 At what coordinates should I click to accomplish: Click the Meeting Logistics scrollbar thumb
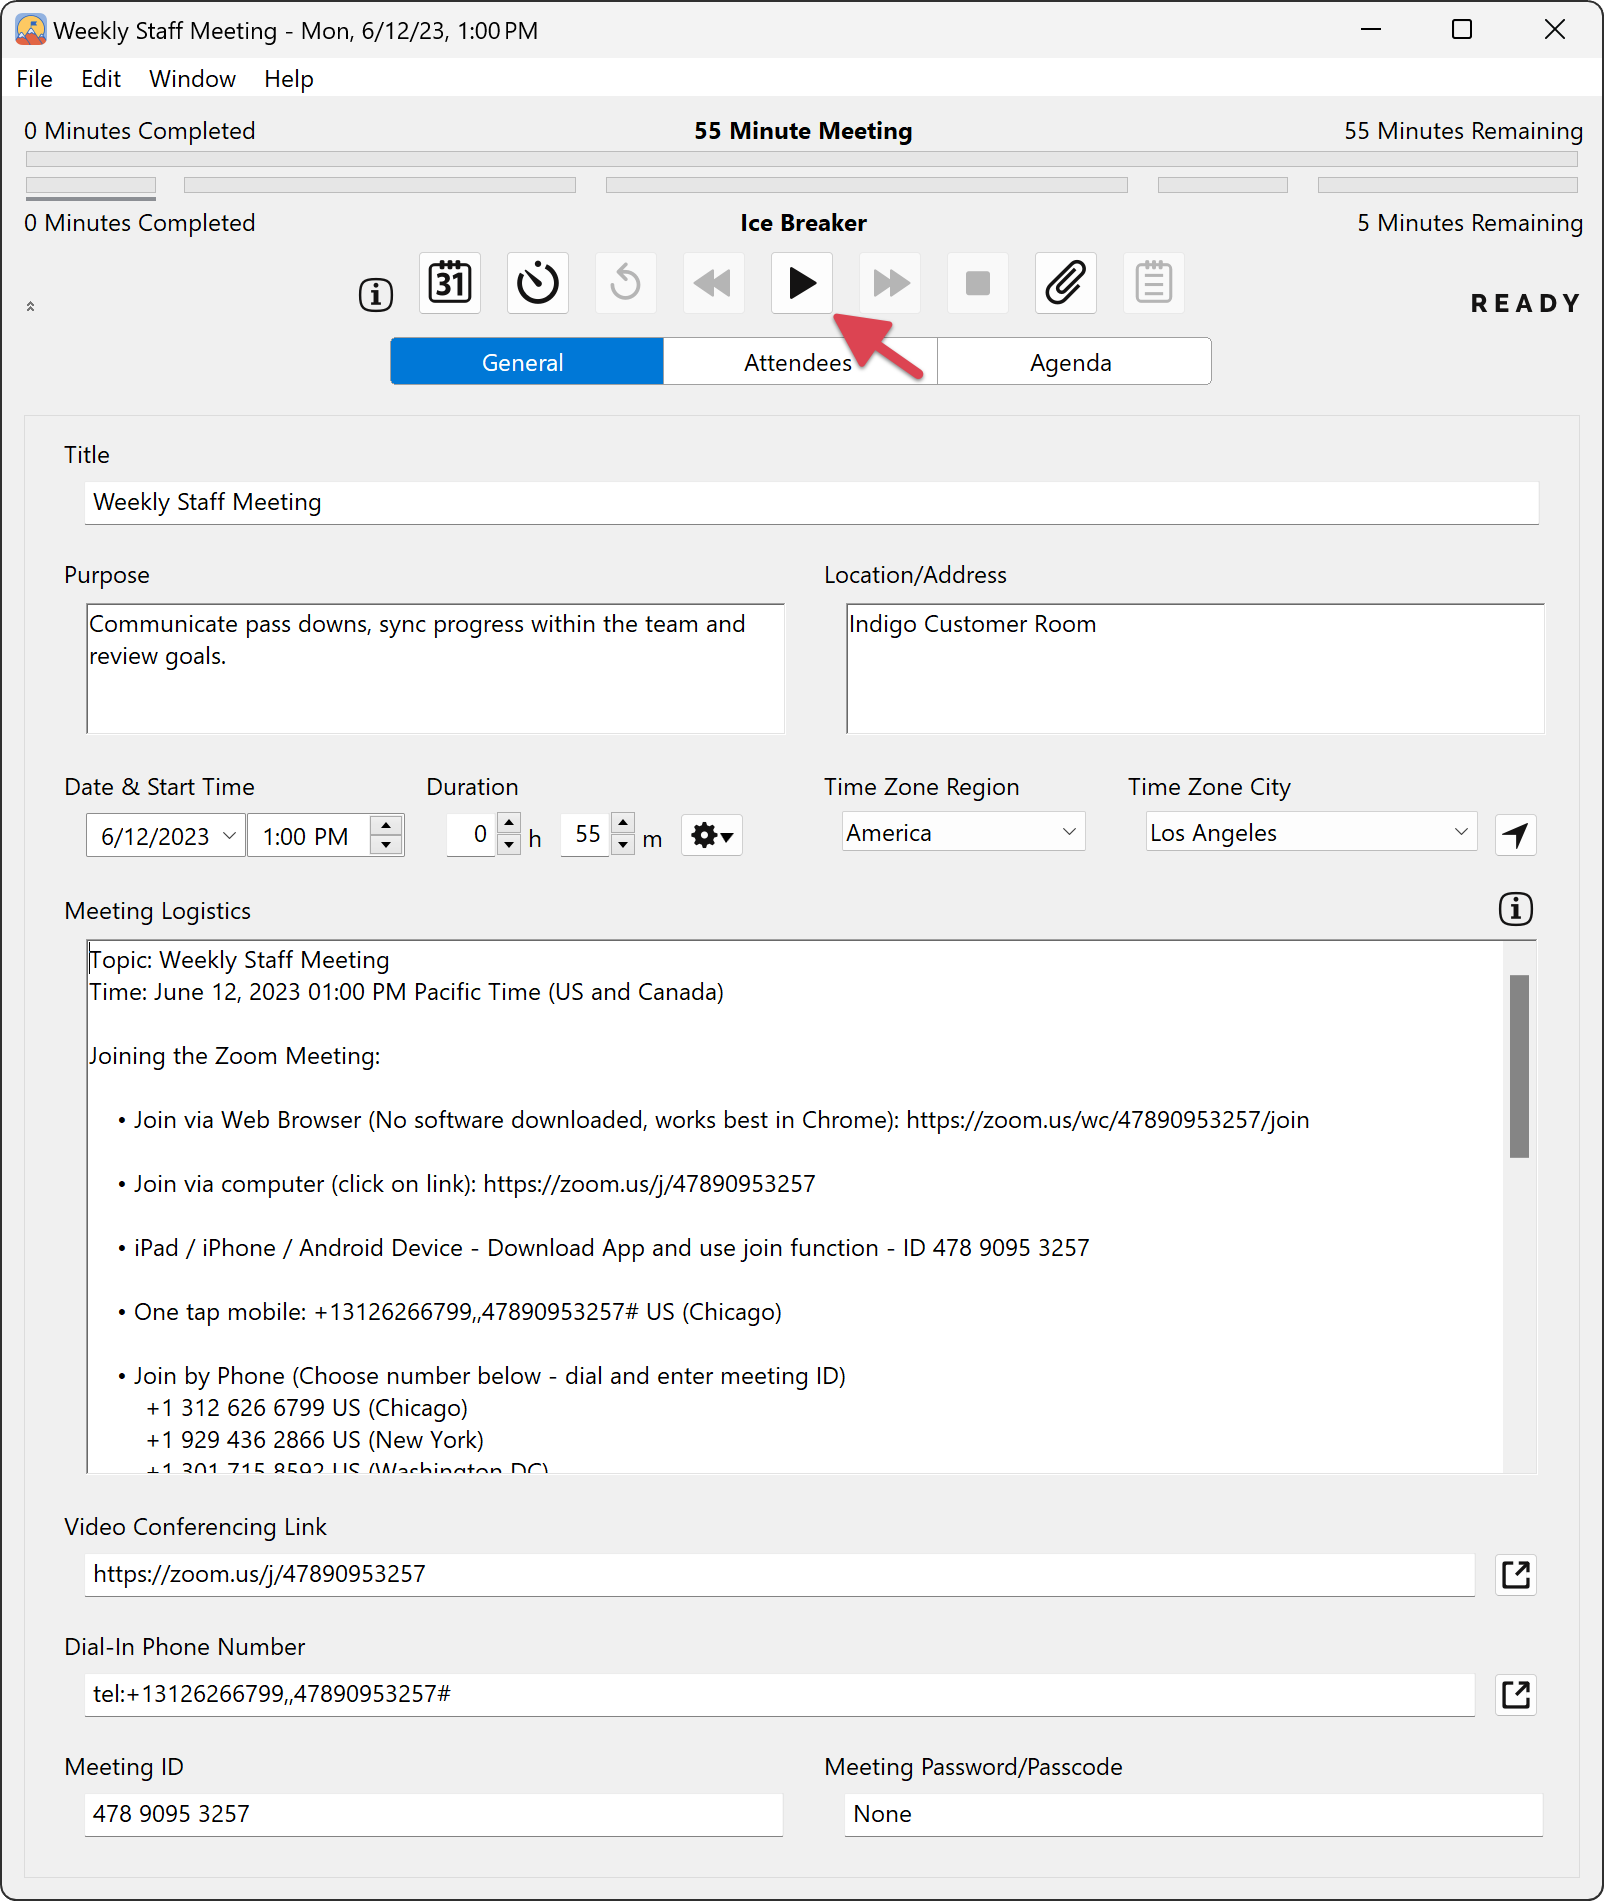pos(1519,1065)
